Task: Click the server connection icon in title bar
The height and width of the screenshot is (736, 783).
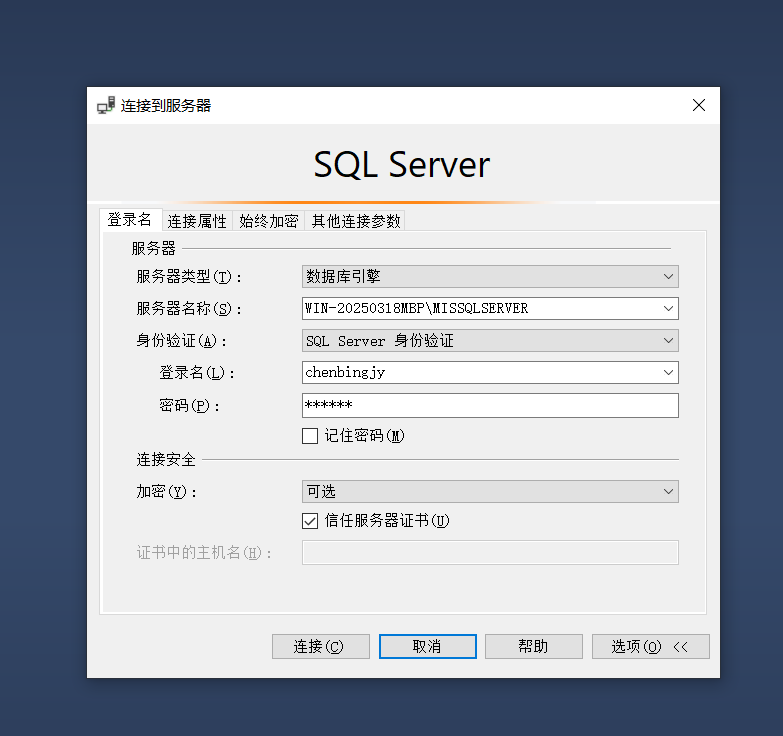Action: 106,105
